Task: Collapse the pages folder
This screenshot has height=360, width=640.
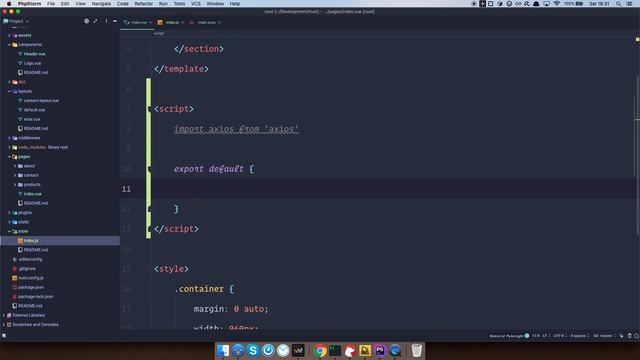Action: pos(9,157)
